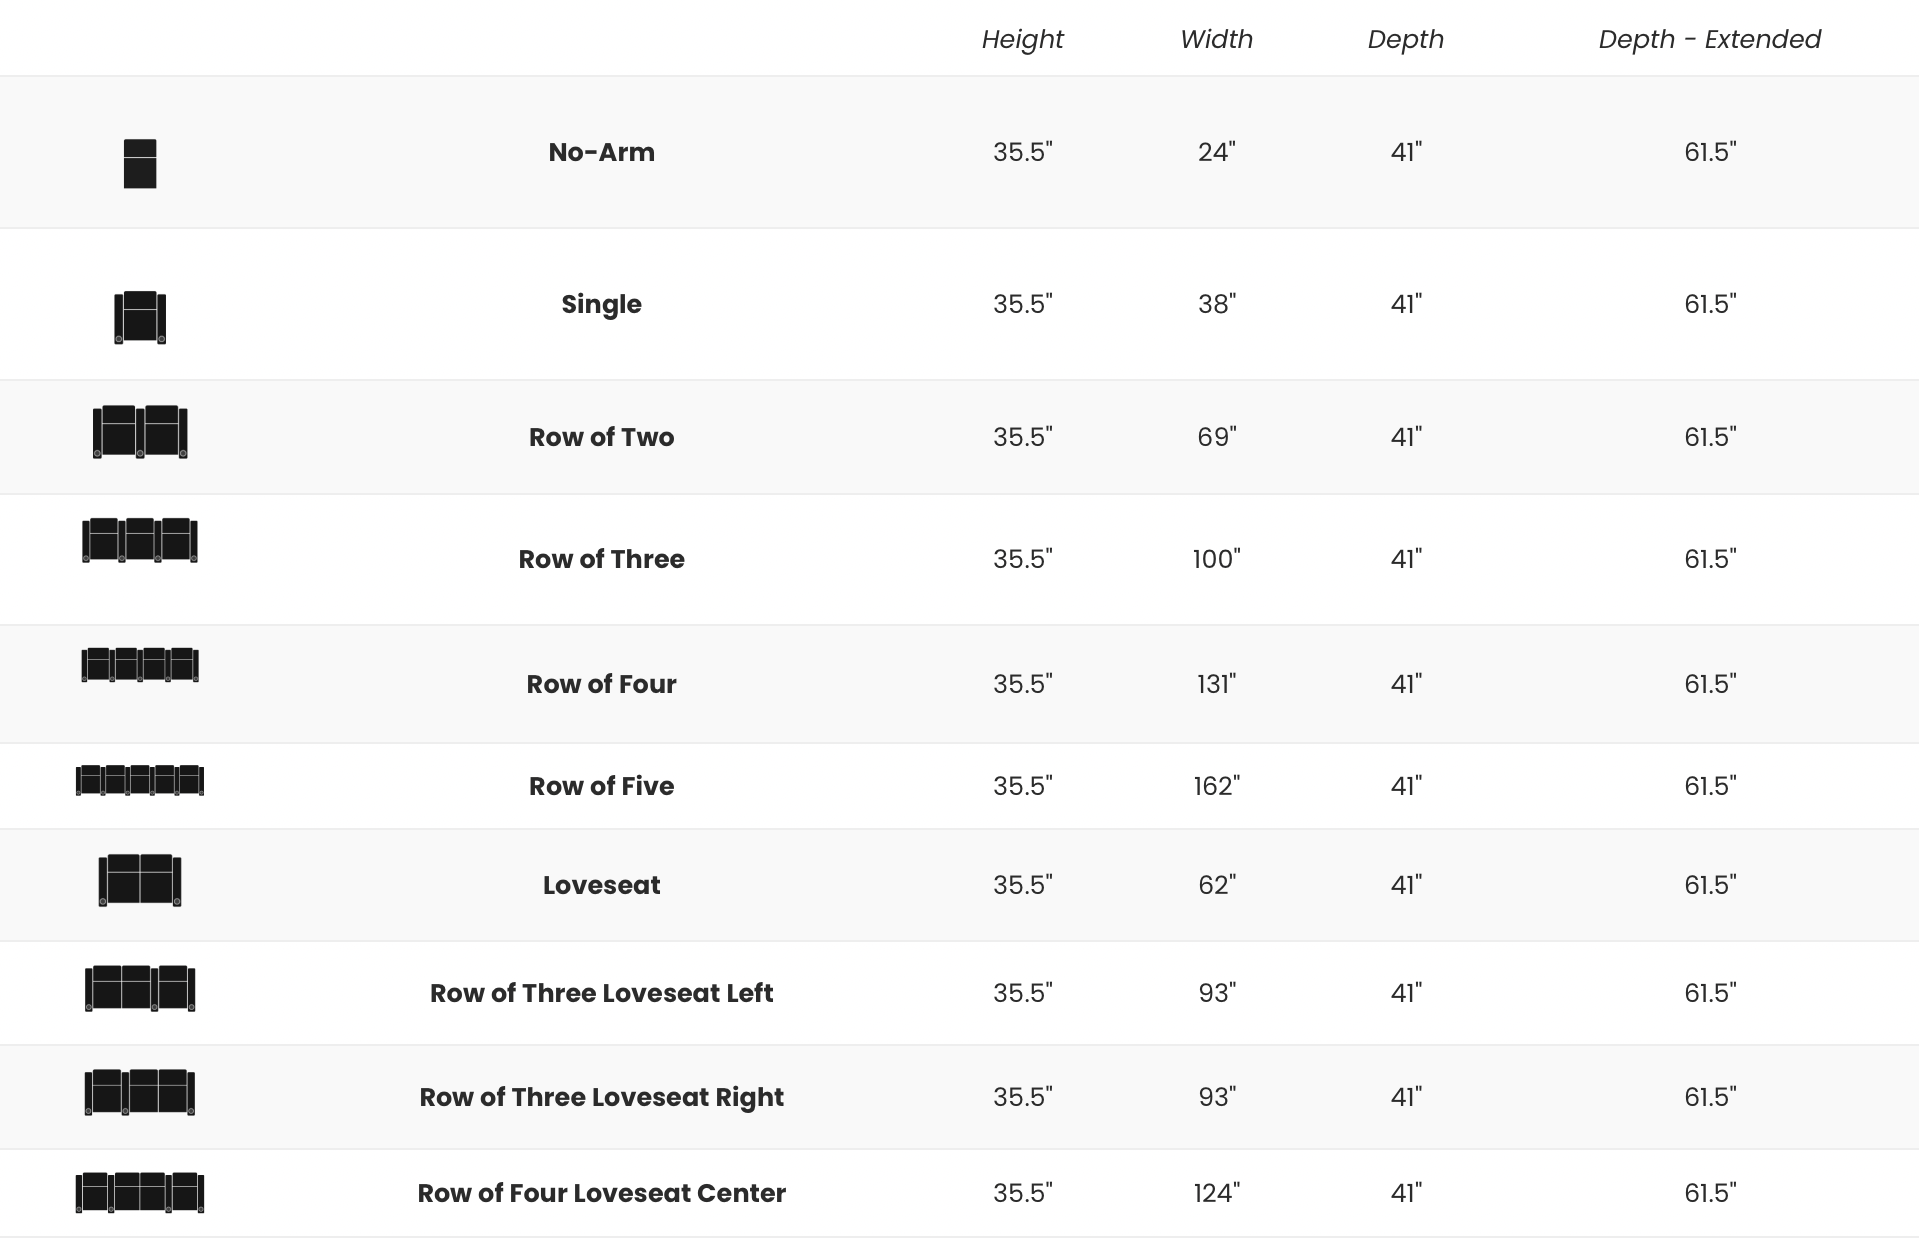Image resolution: width=1920 pixels, height=1238 pixels.
Task: Click the Row of Five seating icon
Action: [140, 780]
